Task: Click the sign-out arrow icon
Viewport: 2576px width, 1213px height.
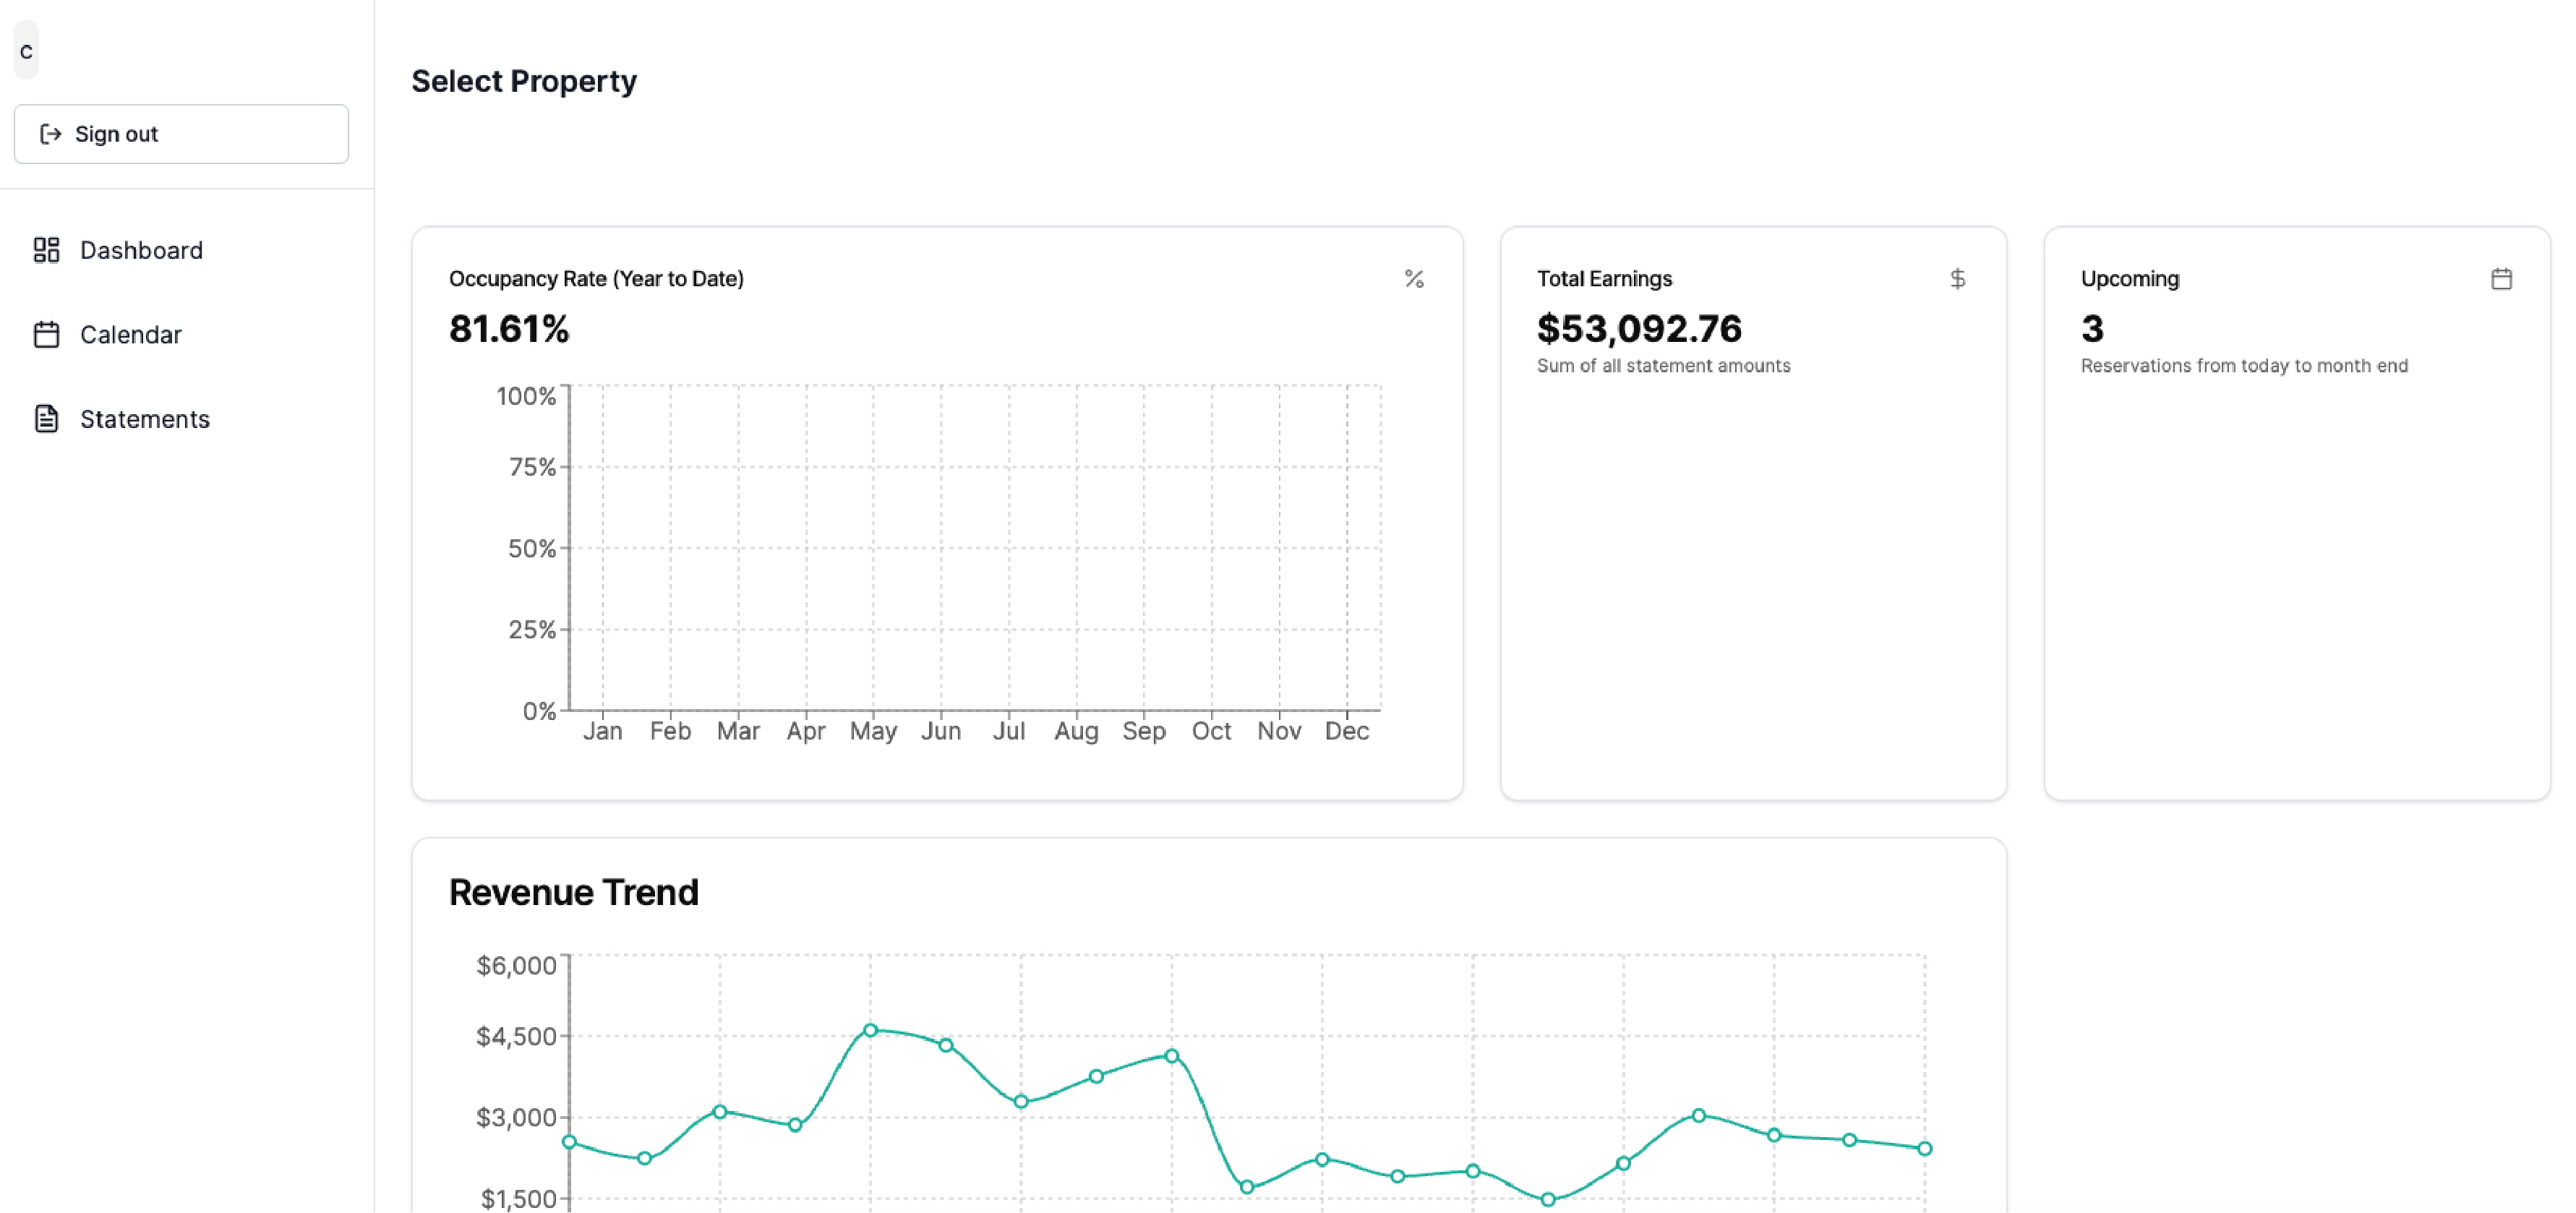Action: [50, 133]
